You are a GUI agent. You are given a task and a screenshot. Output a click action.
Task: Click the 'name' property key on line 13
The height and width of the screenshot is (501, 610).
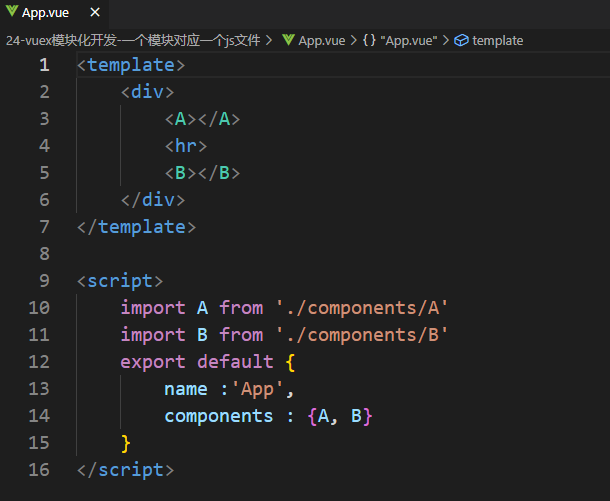coord(186,389)
